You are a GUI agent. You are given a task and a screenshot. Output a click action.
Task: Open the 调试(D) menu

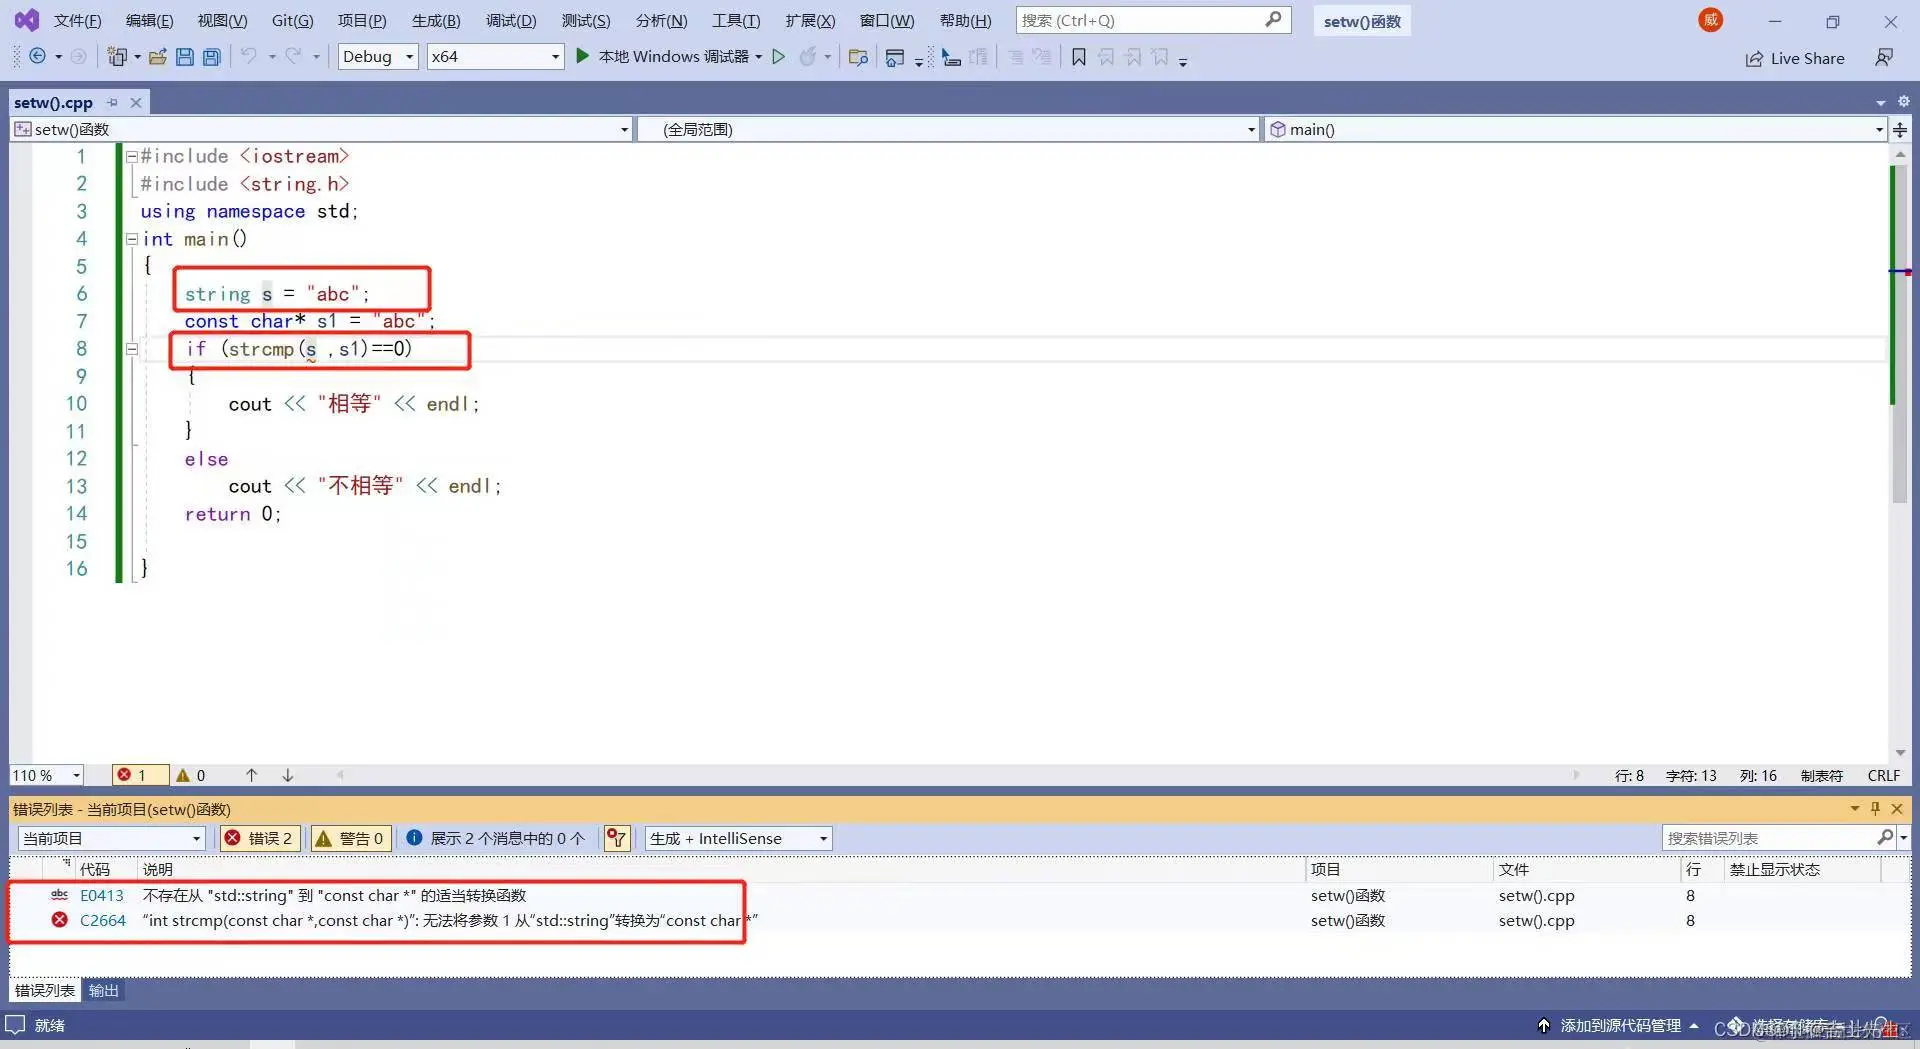click(x=511, y=20)
